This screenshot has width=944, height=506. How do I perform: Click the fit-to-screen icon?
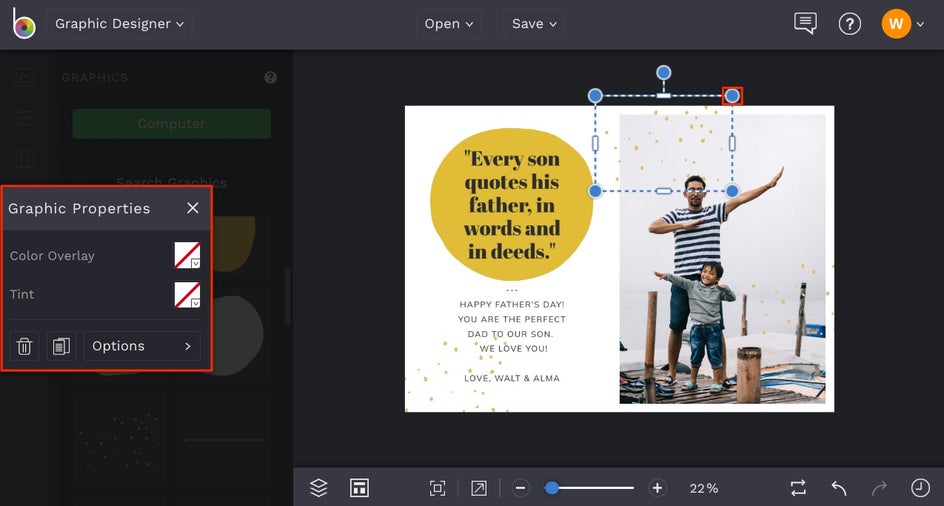pos(437,488)
